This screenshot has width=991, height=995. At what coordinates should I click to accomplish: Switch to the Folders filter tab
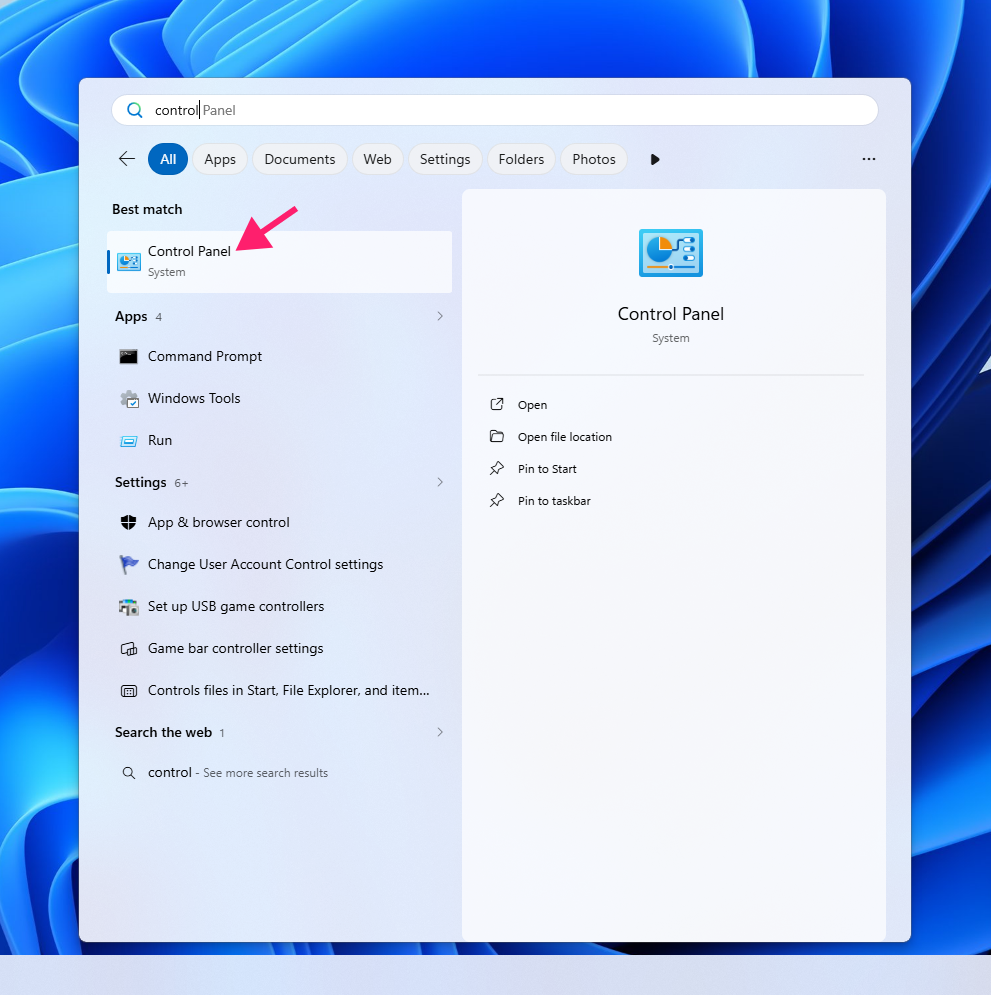coord(521,159)
